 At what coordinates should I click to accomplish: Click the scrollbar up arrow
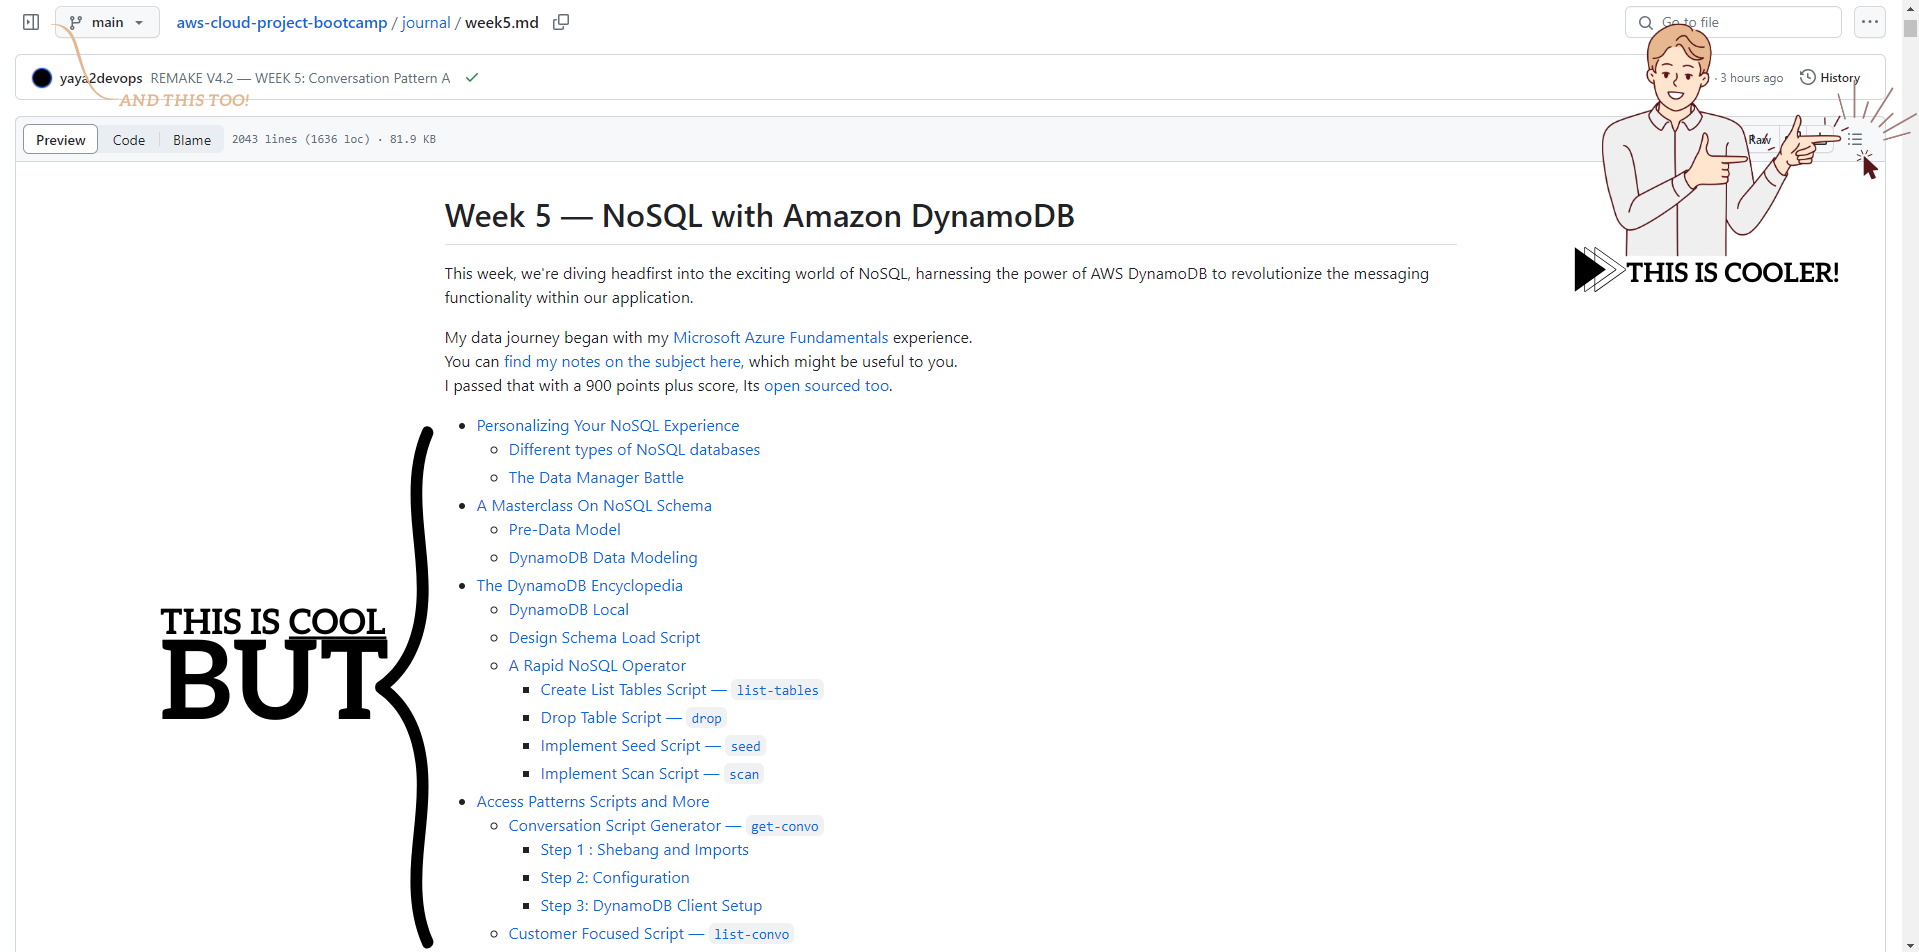point(1910,7)
